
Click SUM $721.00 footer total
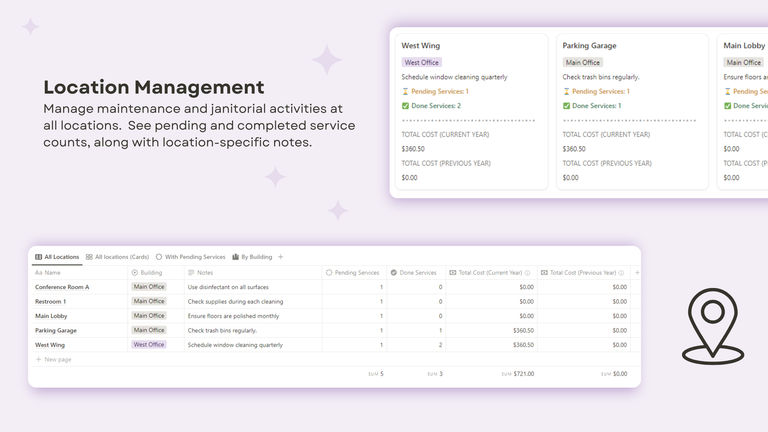pyautogui.click(x=518, y=374)
